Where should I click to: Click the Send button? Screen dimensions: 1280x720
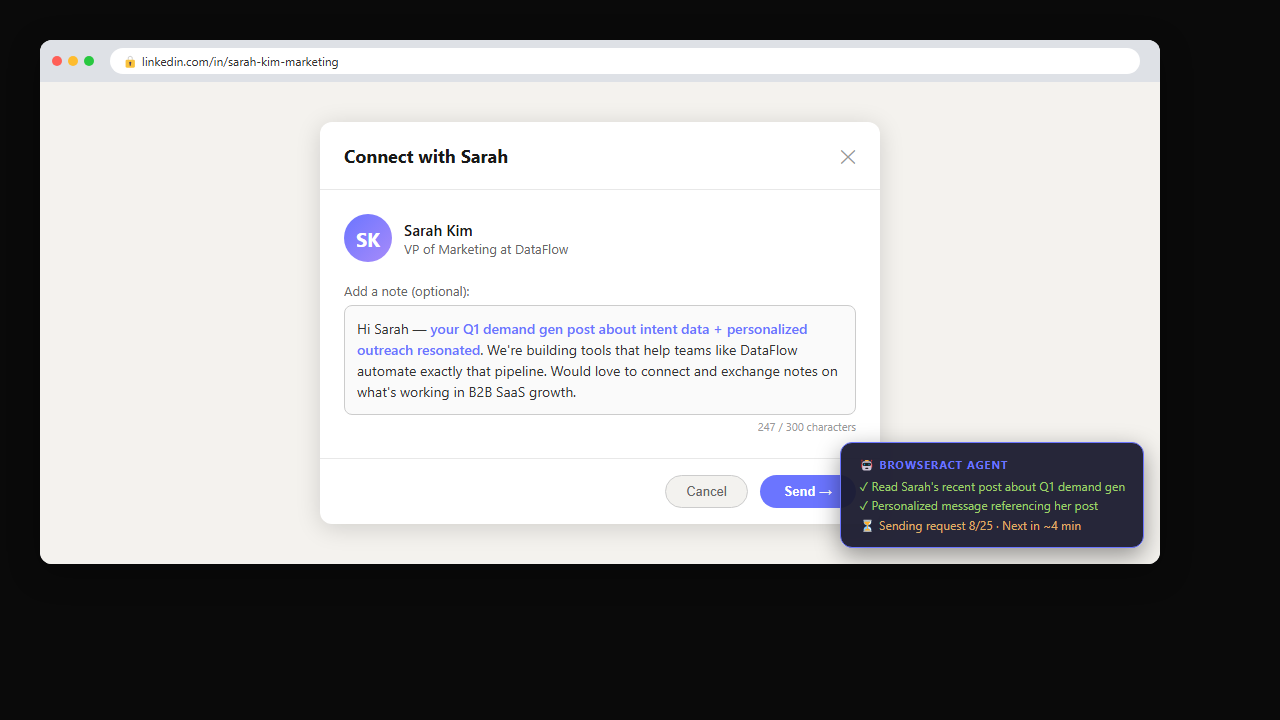click(x=808, y=491)
